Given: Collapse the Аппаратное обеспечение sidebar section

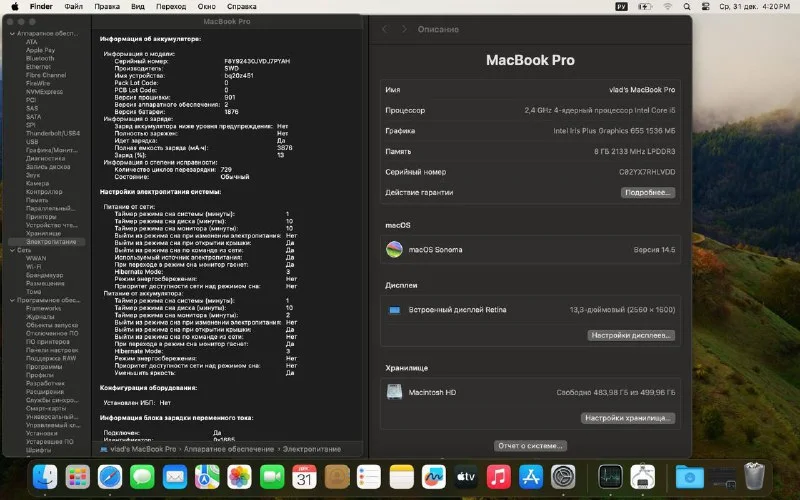Looking at the screenshot, I should (x=12, y=34).
